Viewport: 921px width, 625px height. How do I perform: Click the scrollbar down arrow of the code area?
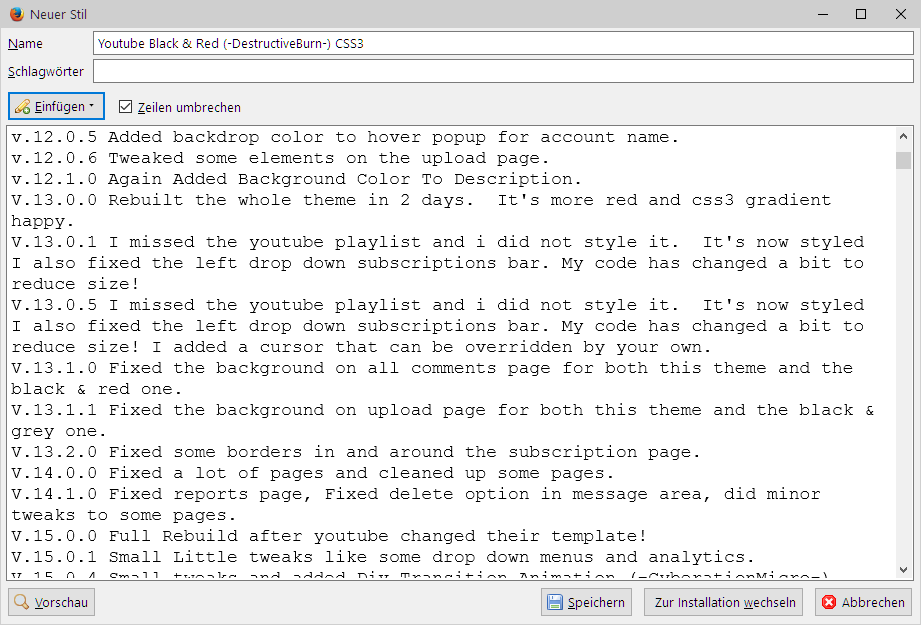(x=903, y=570)
